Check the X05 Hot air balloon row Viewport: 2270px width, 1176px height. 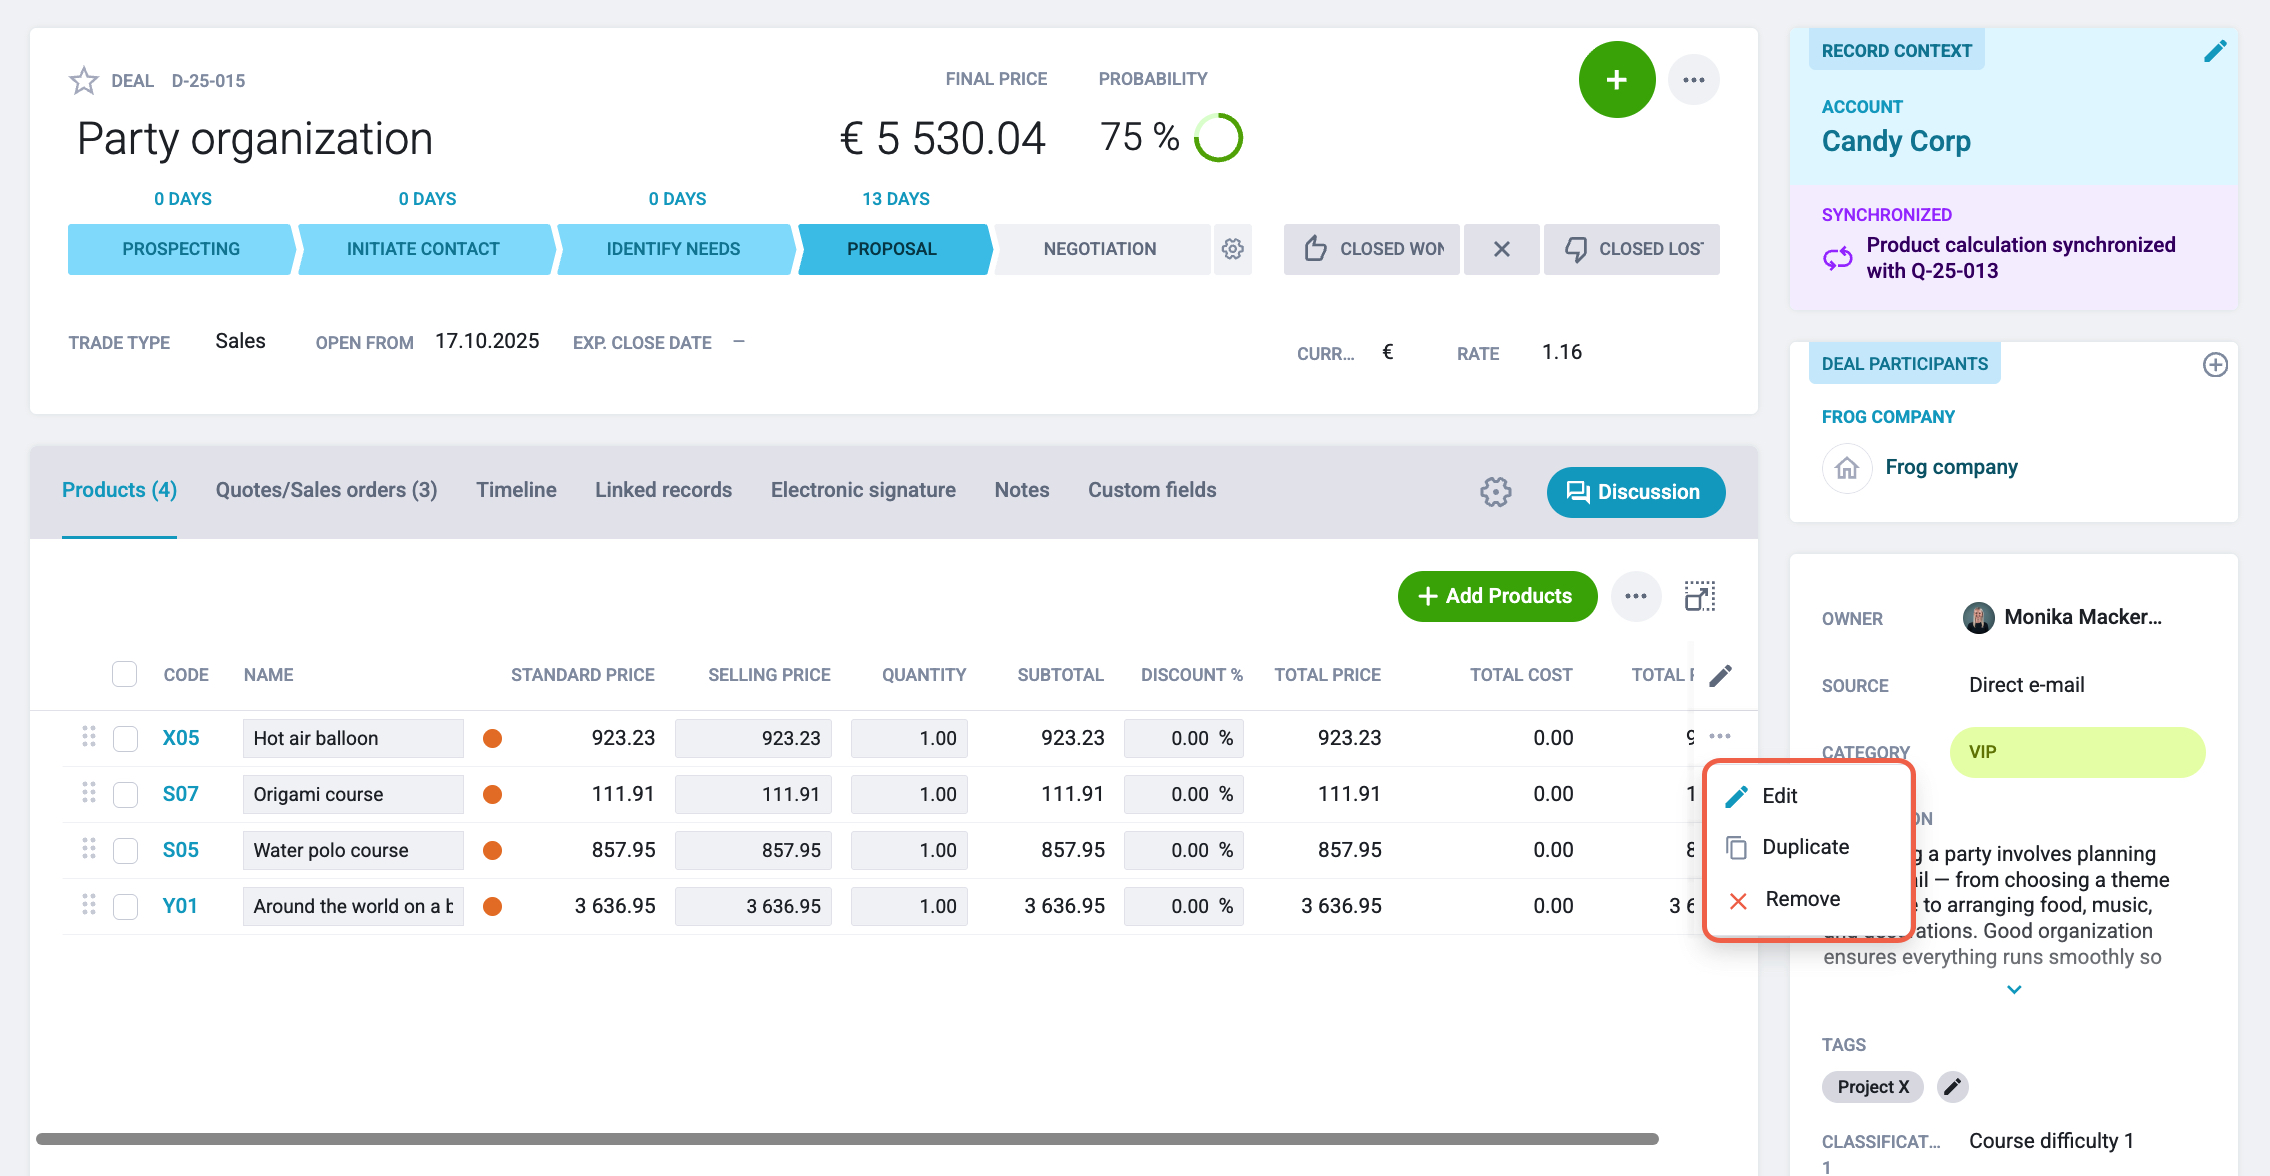tap(125, 739)
